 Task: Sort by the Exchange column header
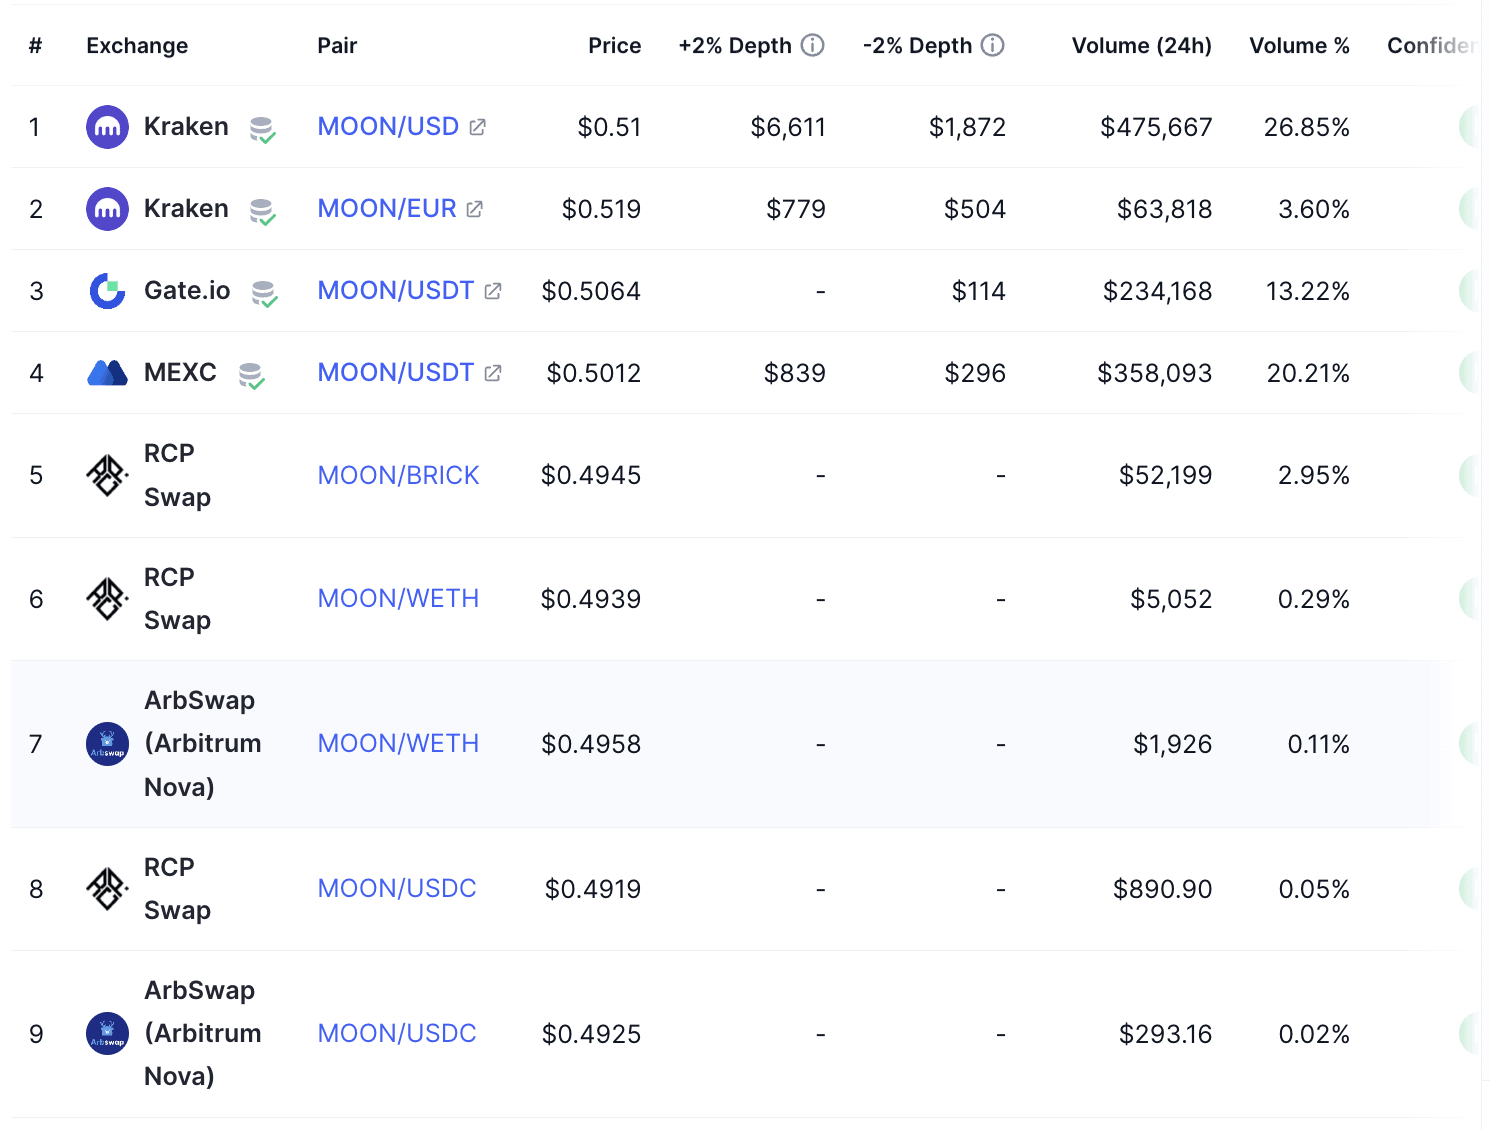[x=137, y=46]
